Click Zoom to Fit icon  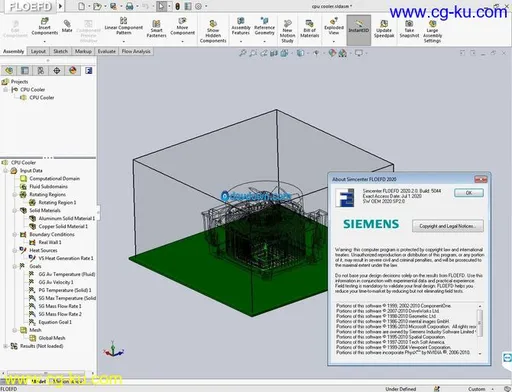[243, 53]
